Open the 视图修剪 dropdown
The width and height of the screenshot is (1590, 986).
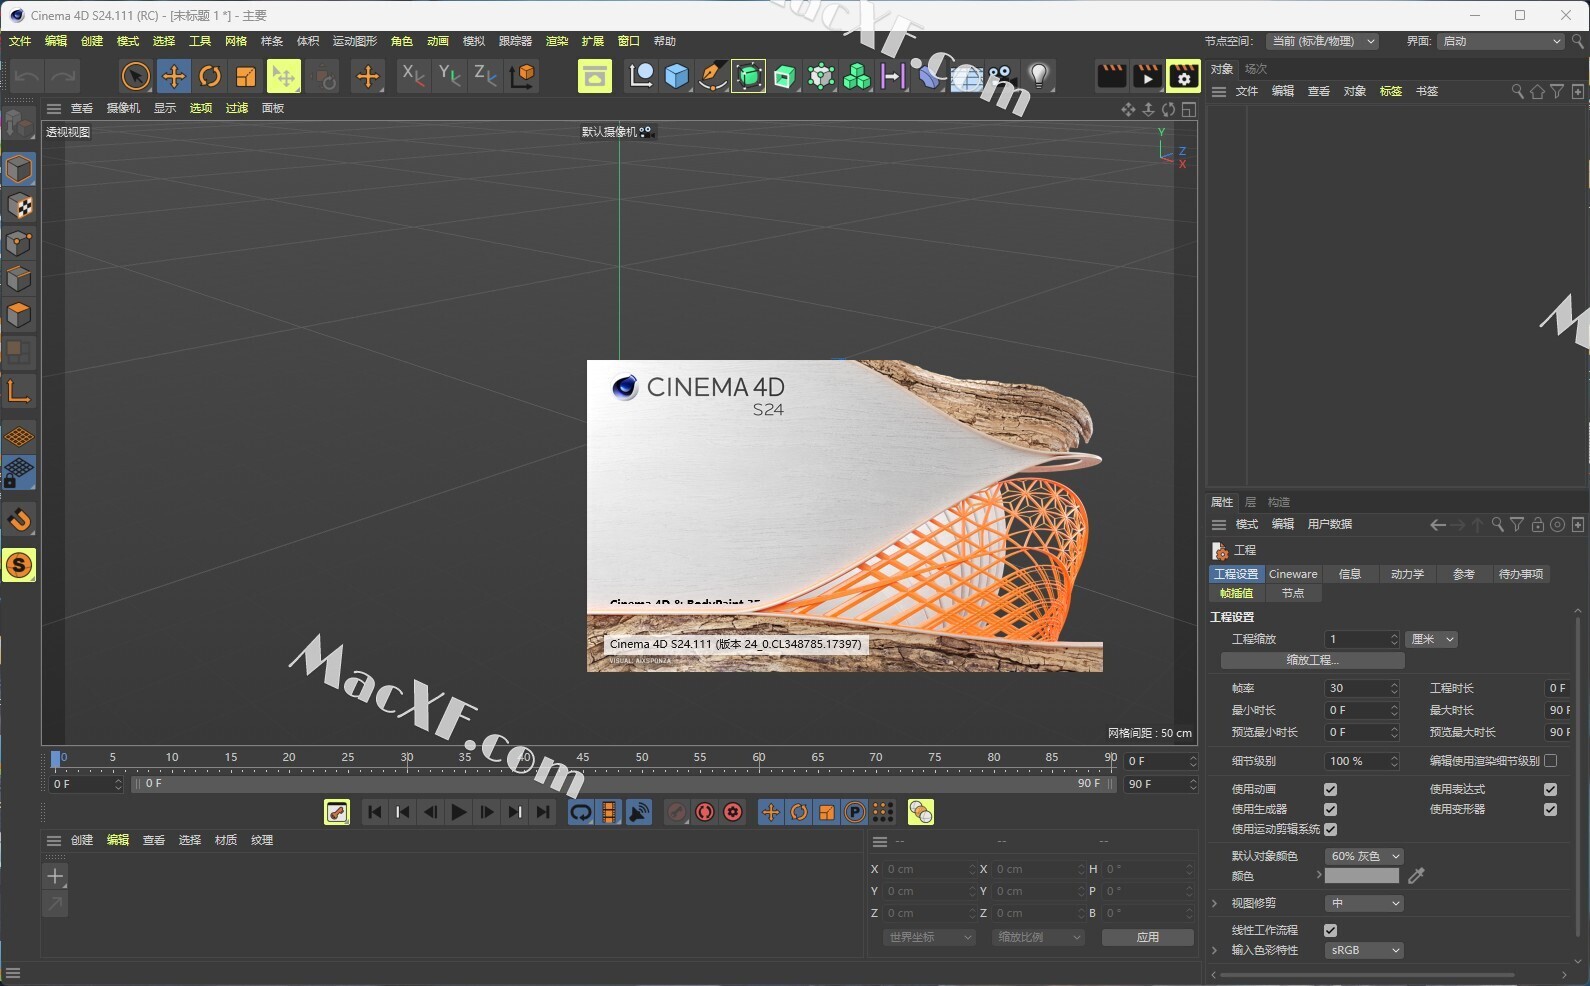(x=1364, y=903)
